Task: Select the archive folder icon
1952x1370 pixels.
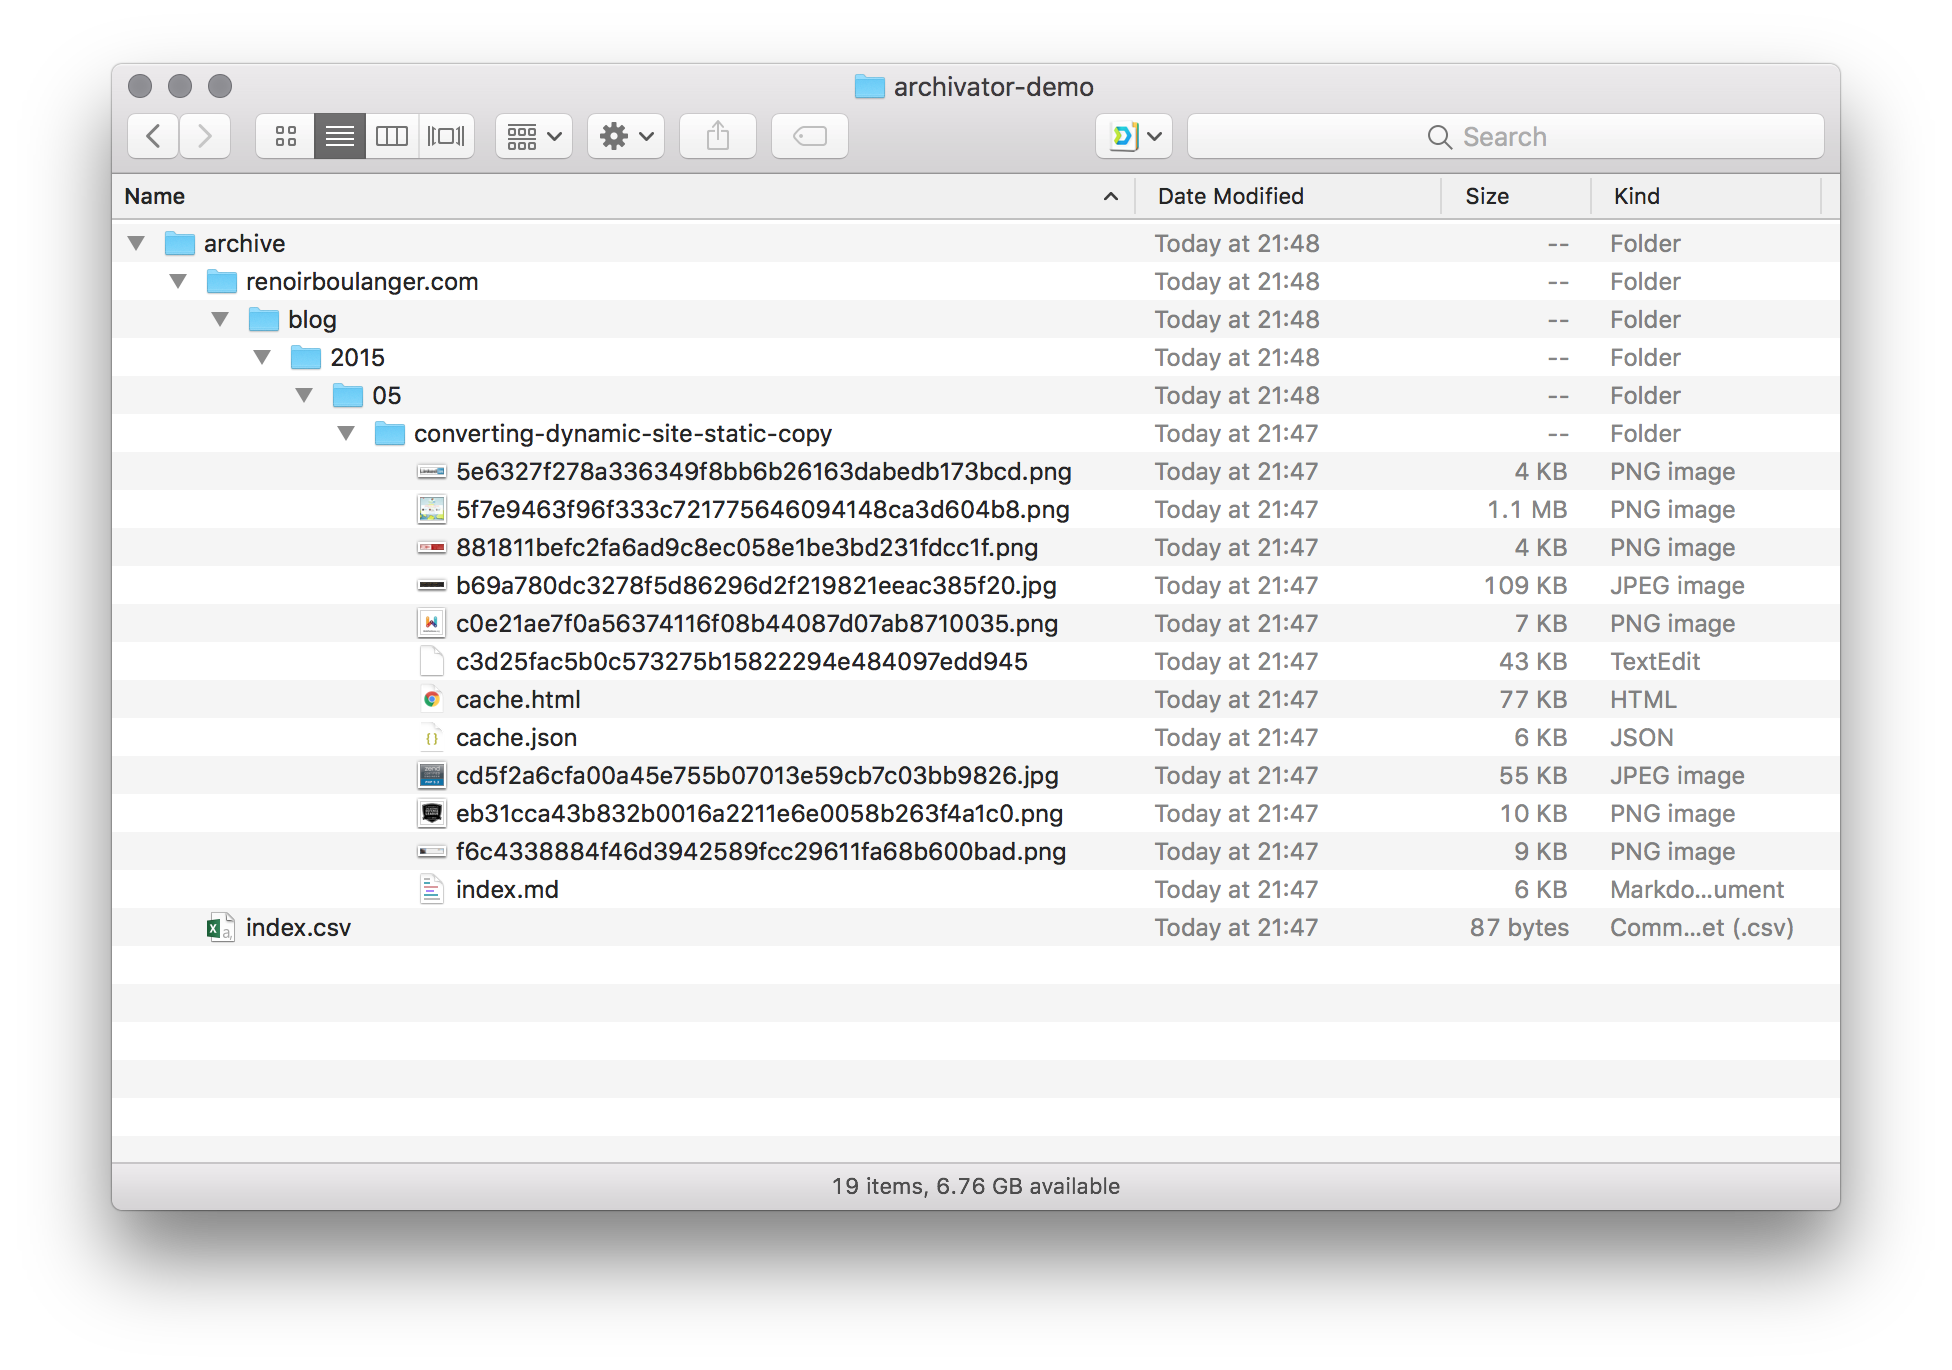Action: [180, 243]
